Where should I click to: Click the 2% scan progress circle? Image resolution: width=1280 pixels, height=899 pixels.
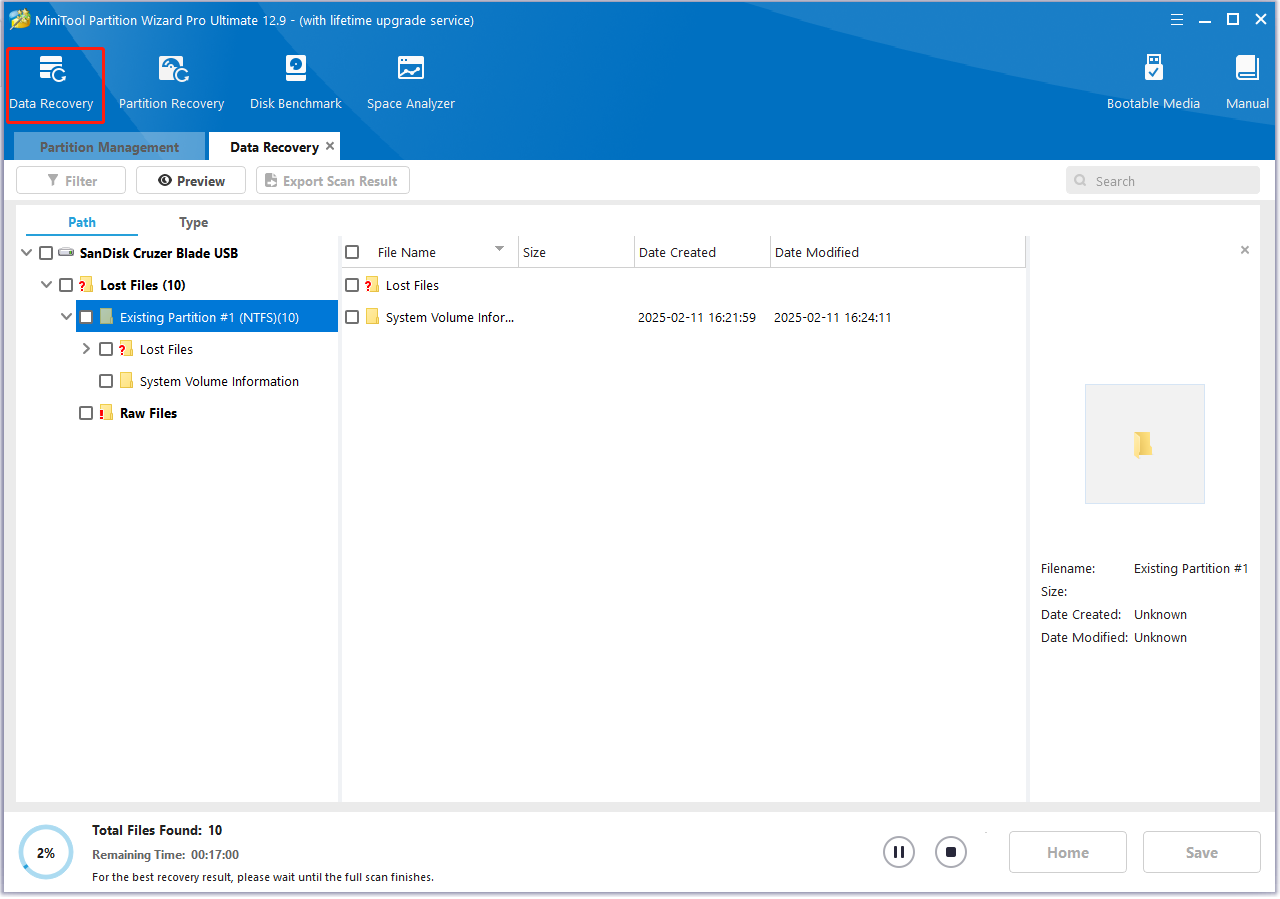(x=46, y=853)
